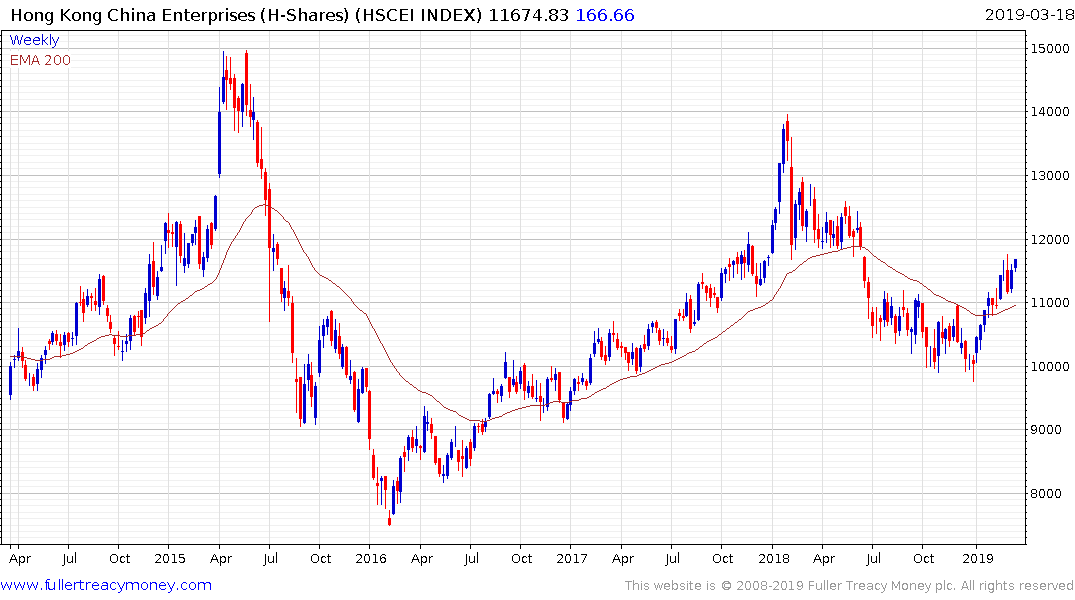Screen dimensions: 1075x600
Task: Click the chart title Hong Kong China Enterprises
Action: click(230, 14)
